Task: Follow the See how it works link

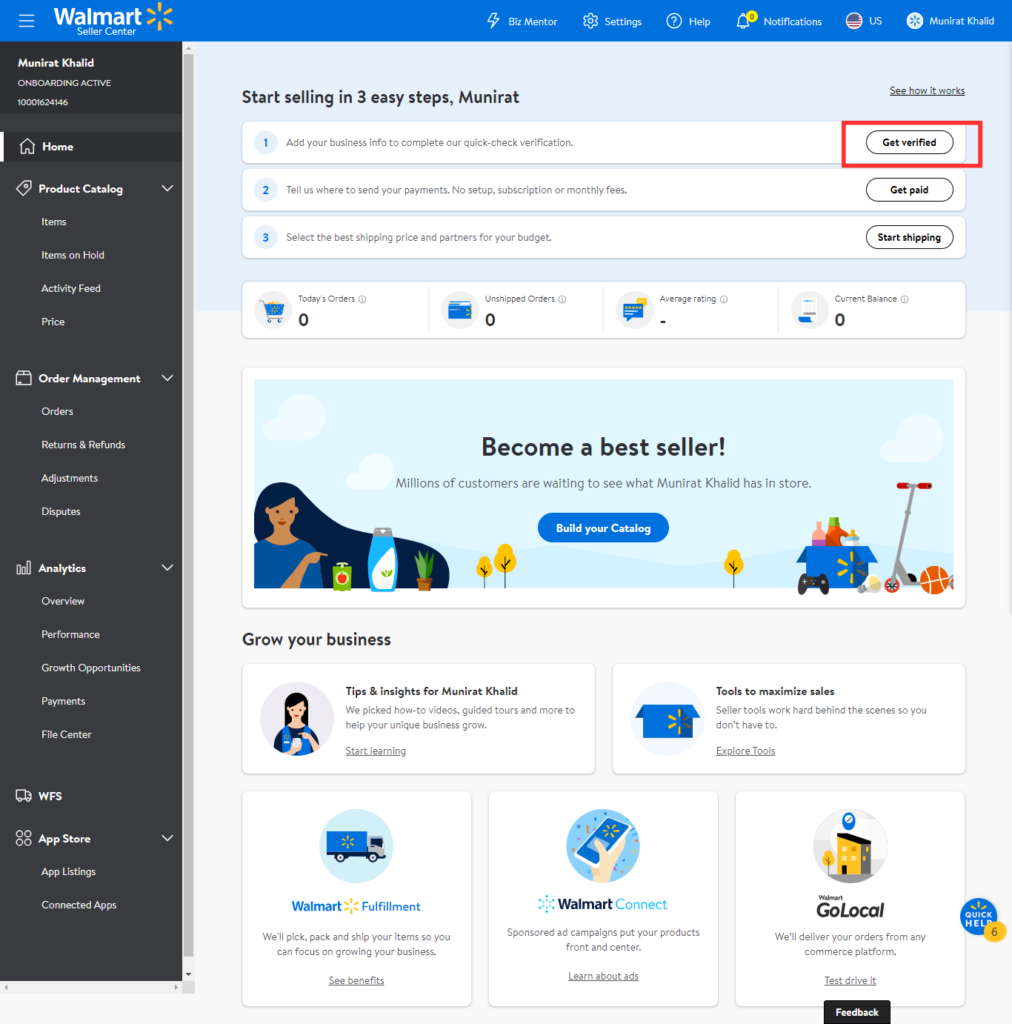Action: pyautogui.click(x=927, y=91)
